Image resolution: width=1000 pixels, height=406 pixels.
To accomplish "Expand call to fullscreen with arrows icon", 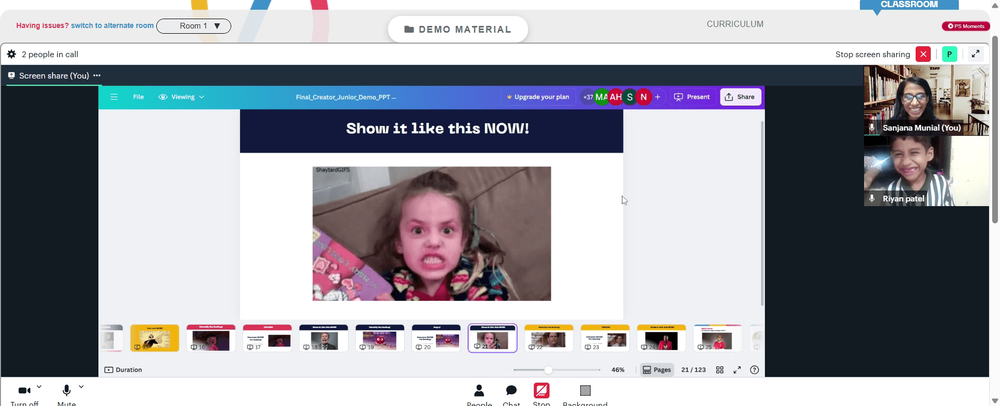I will [x=976, y=54].
